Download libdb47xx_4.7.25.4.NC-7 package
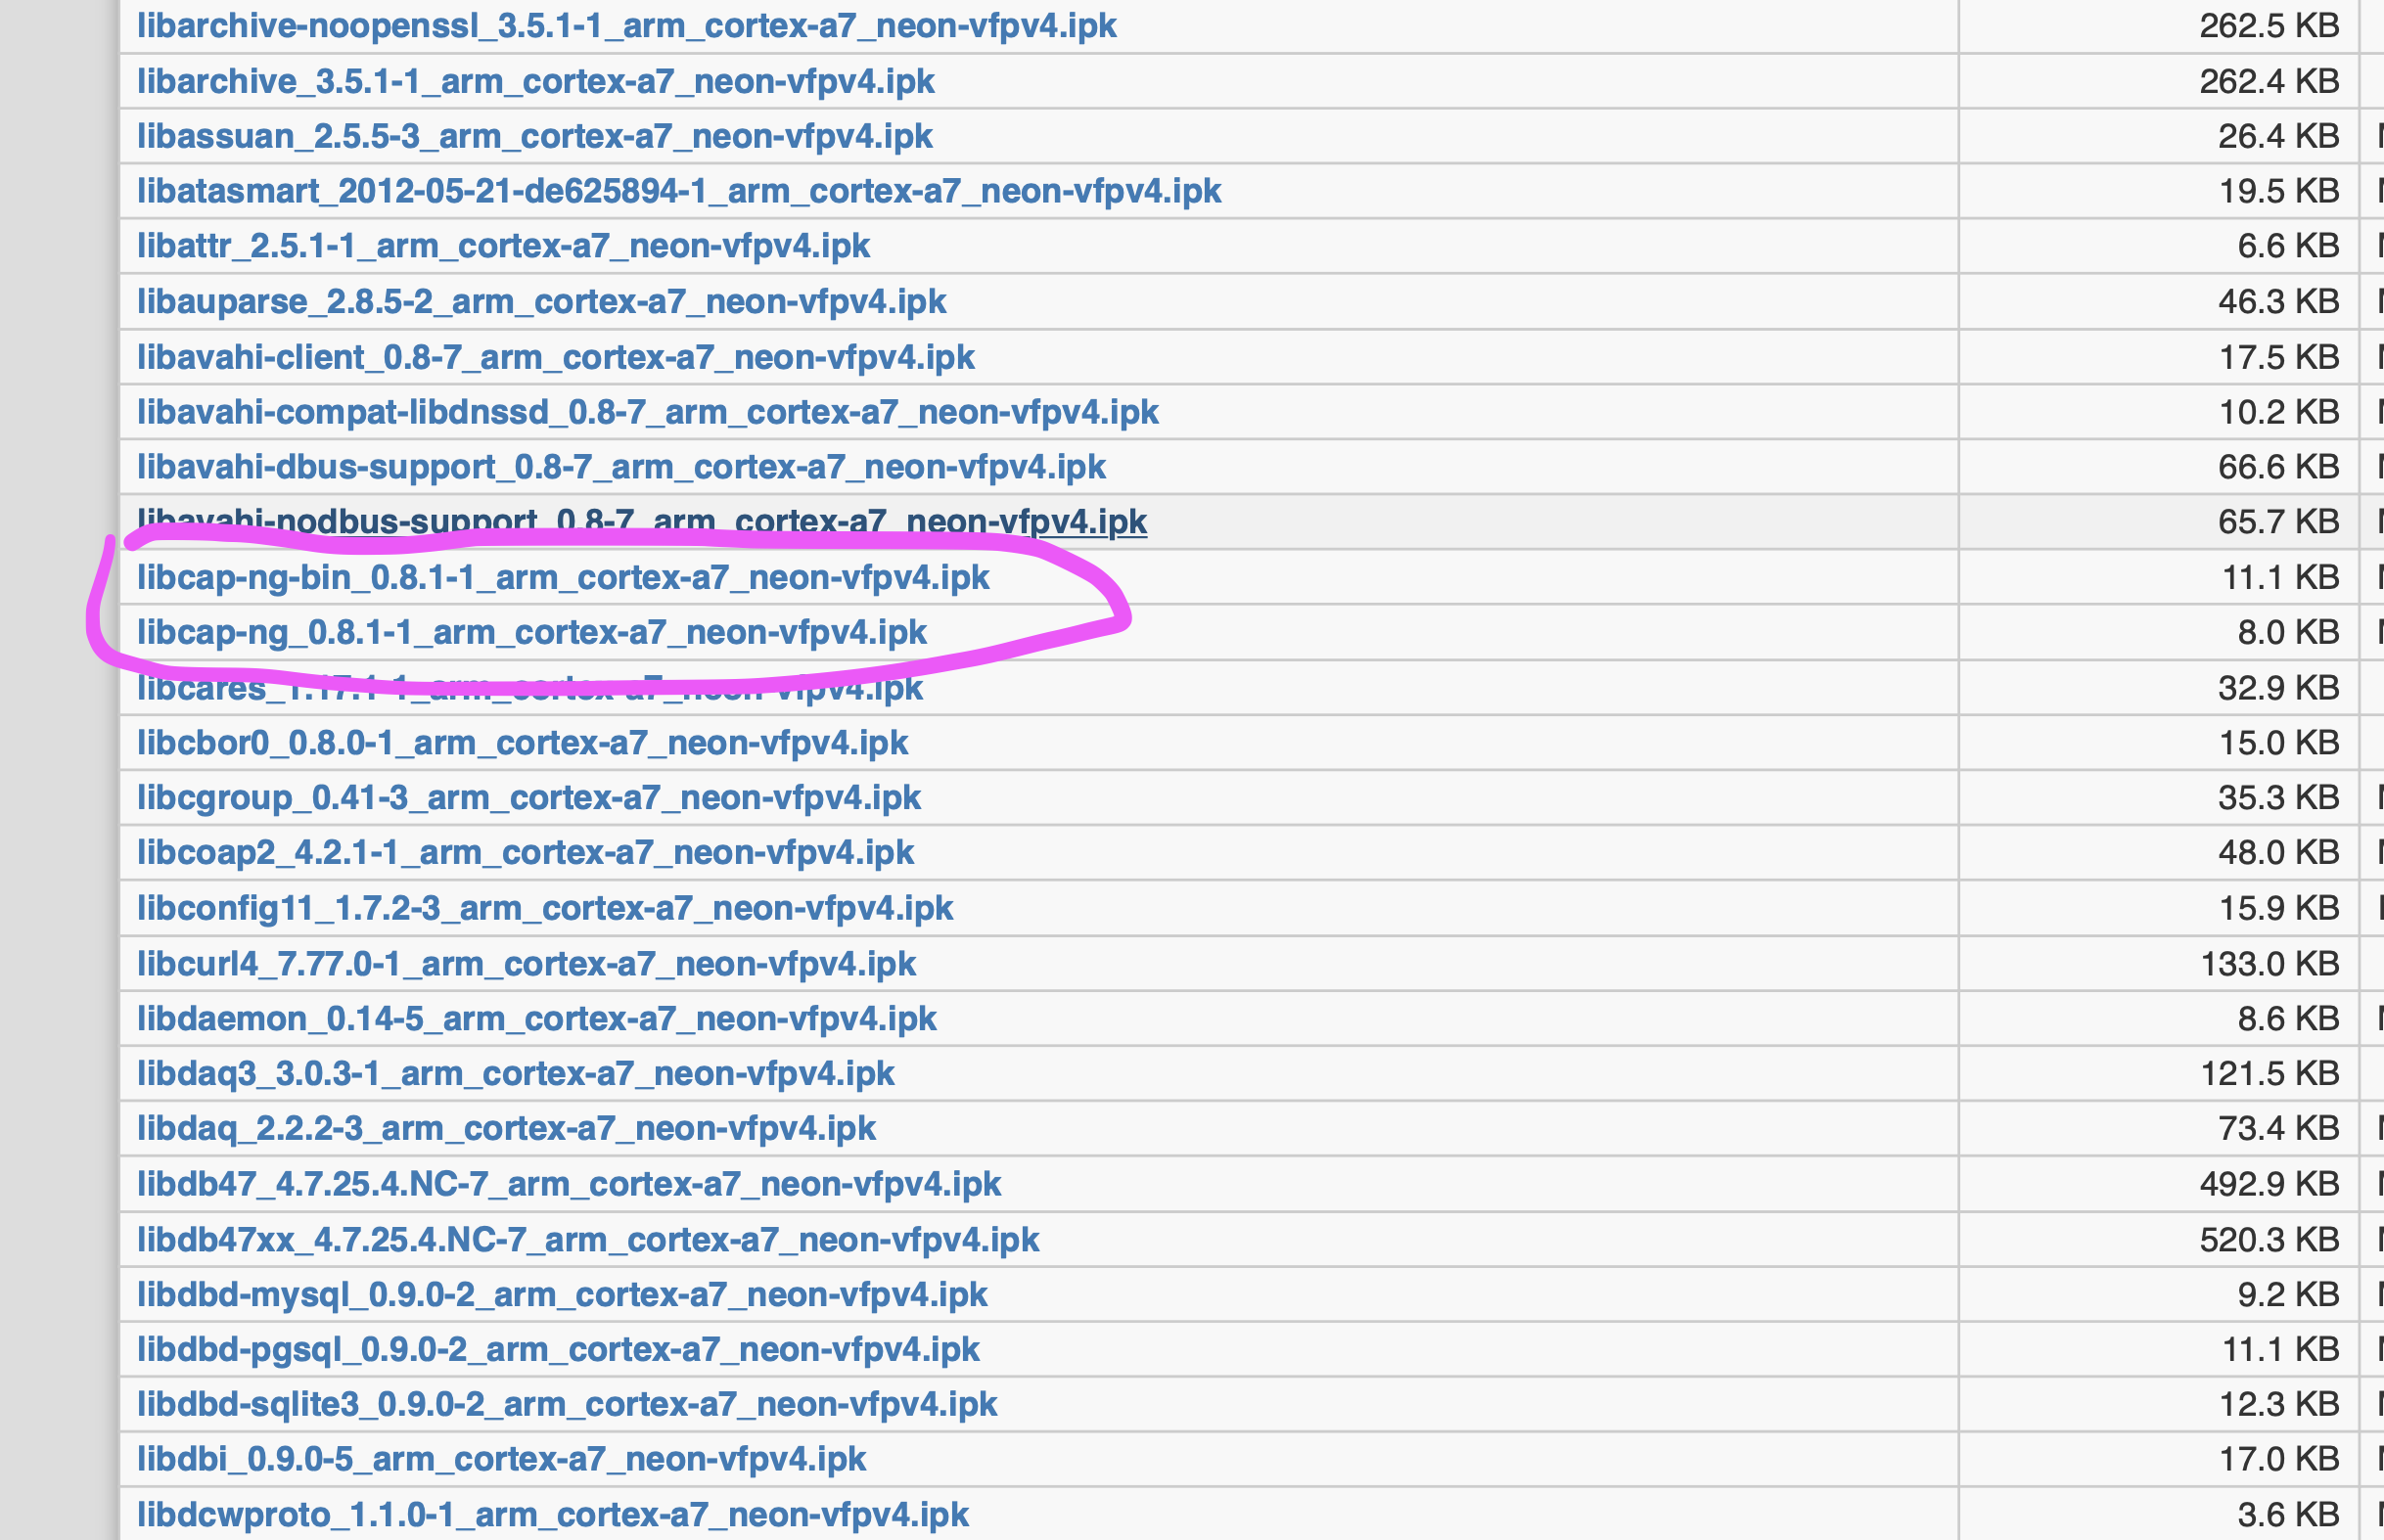Viewport: 2384px width, 1540px height. (587, 1240)
